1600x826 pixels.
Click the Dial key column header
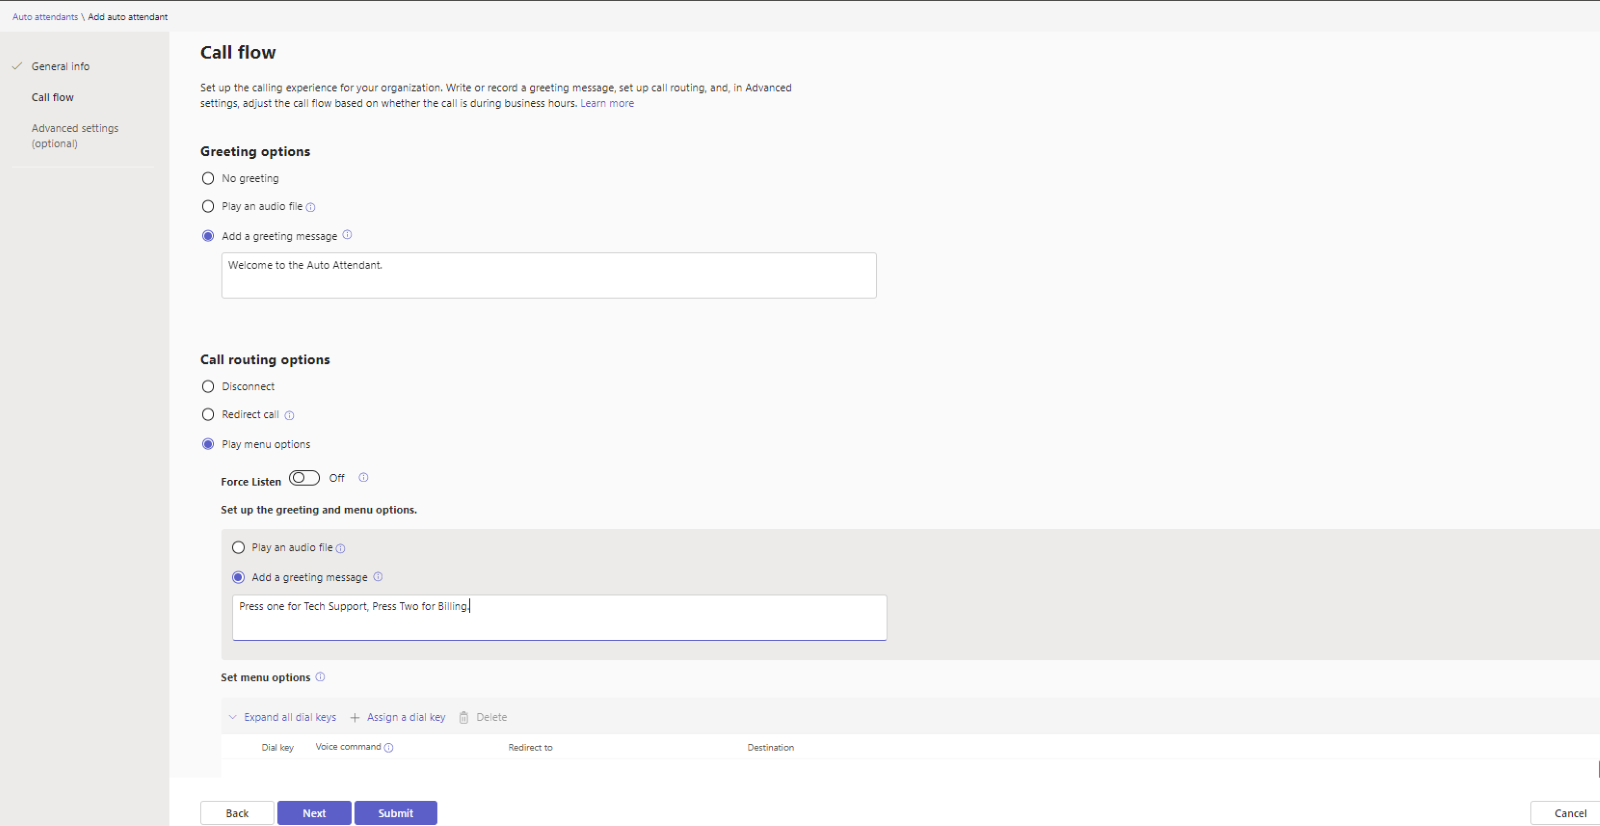click(x=278, y=748)
